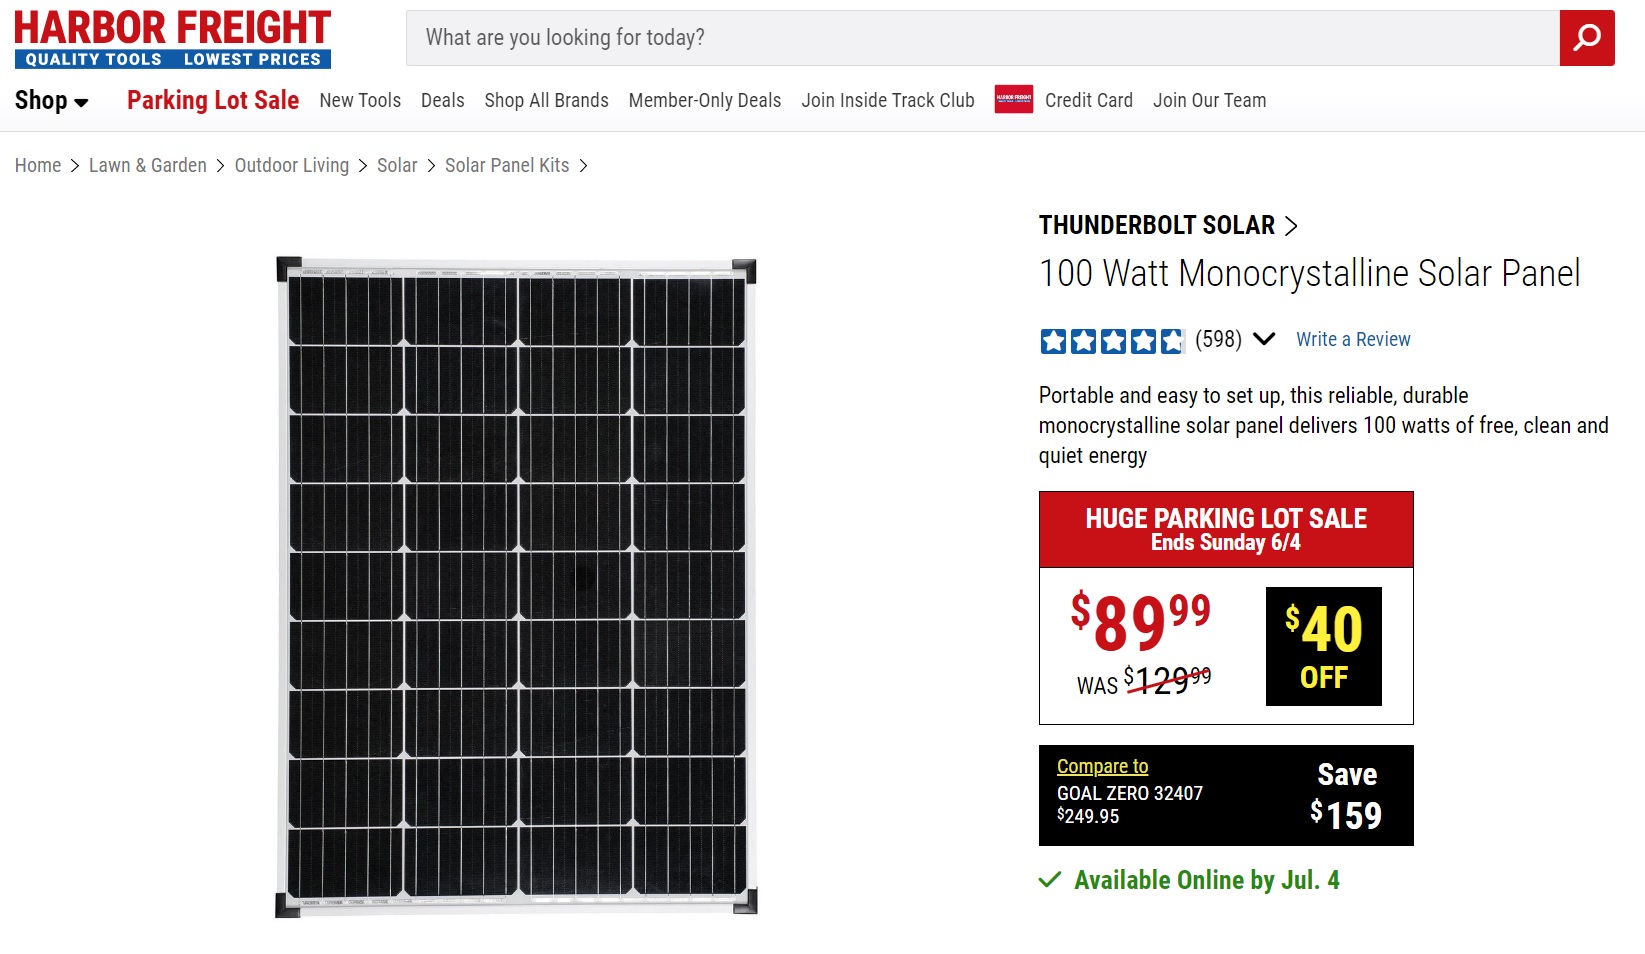1645x954 pixels.
Task: Click the solar panel product image
Action: (x=516, y=587)
